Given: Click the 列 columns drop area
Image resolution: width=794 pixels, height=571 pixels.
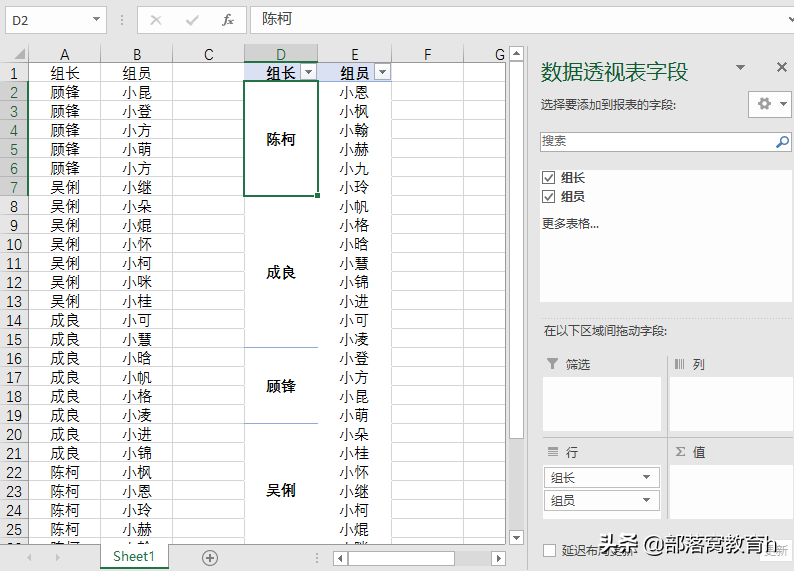Looking at the screenshot, I should 732,403.
